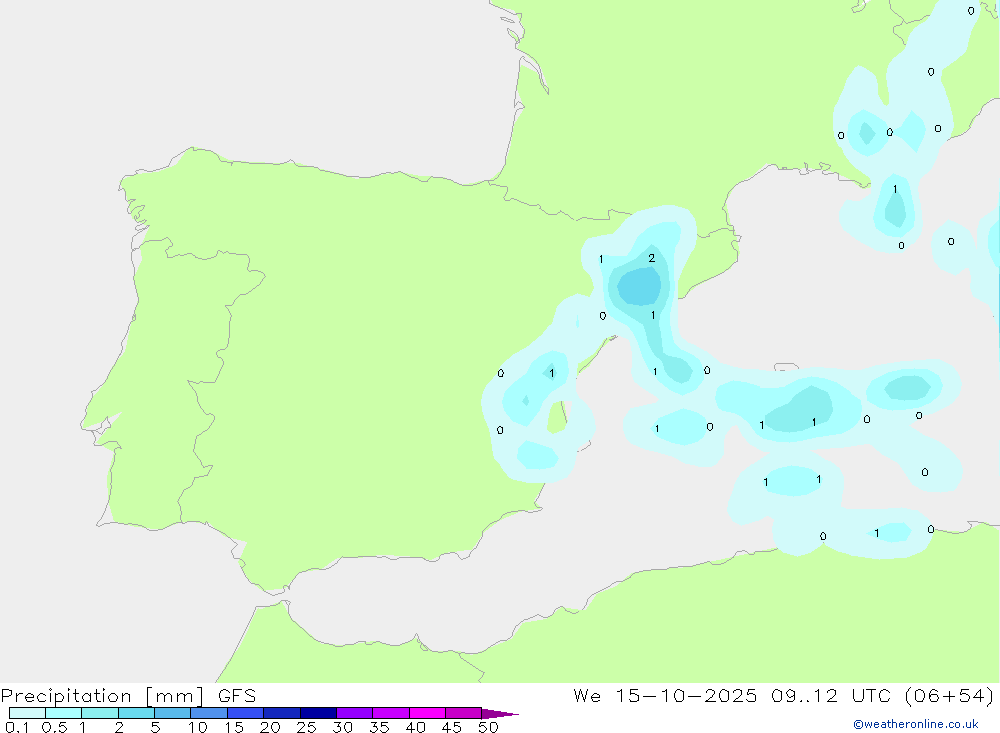The height and width of the screenshot is (733, 1000).
Task: Click the 2–5 mm legend color swatch
Action: coord(136,713)
